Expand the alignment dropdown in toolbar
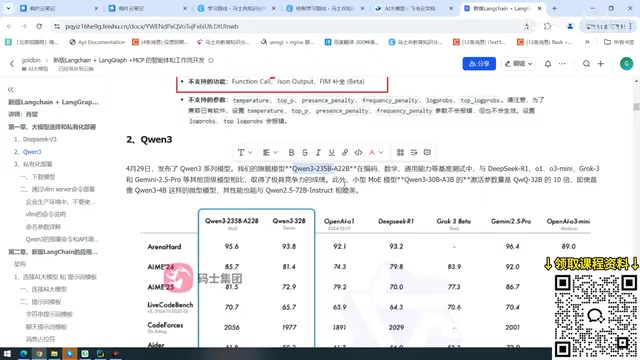The image size is (640, 360). pyautogui.click(x=270, y=152)
